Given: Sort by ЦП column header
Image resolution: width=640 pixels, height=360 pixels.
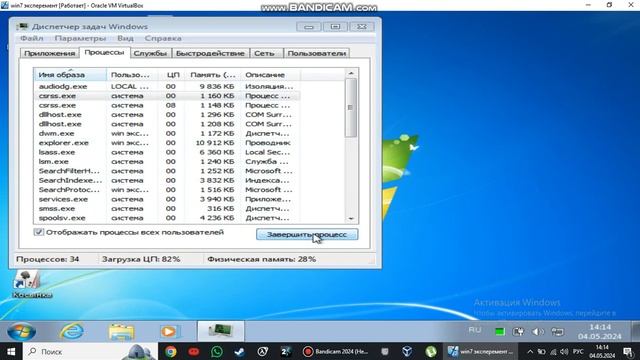Looking at the screenshot, I should click(x=171, y=75).
